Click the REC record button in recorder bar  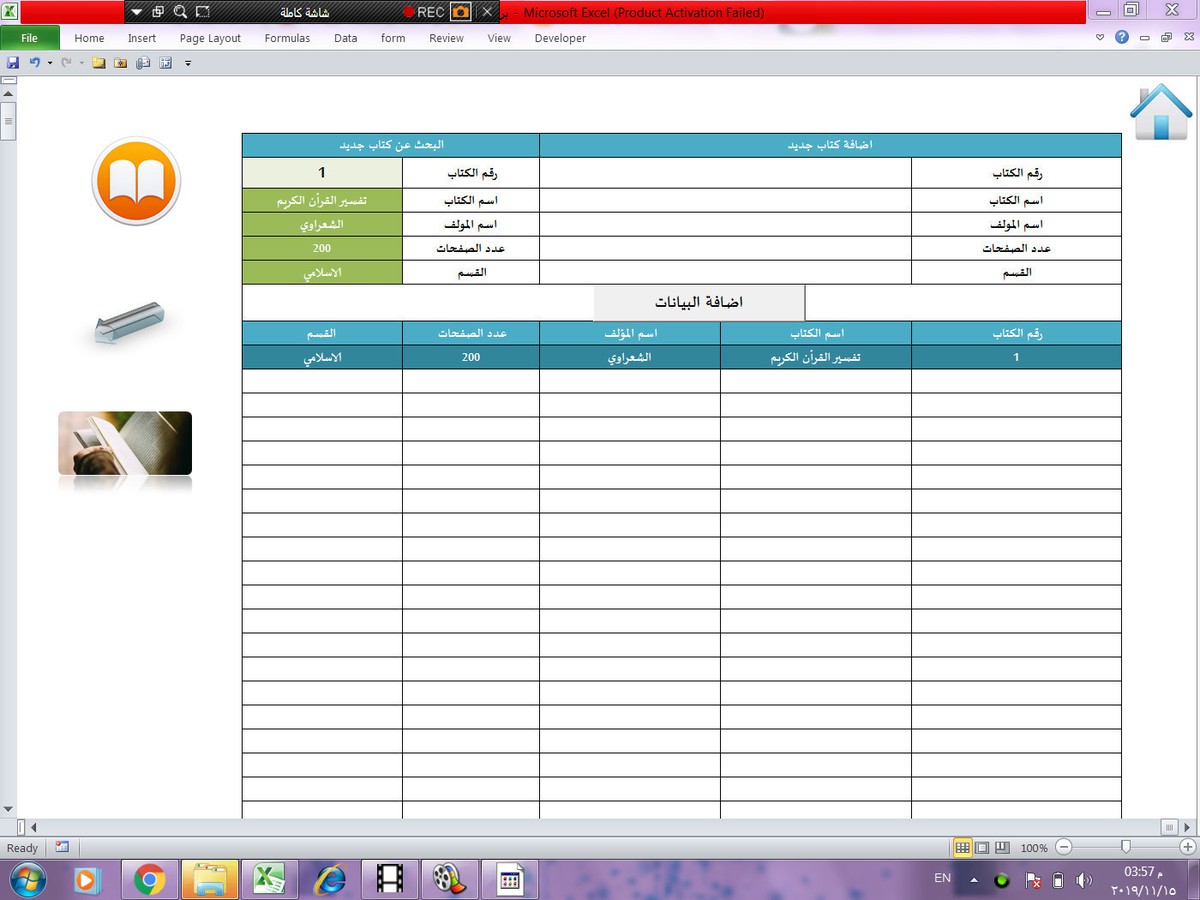tap(424, 12)
